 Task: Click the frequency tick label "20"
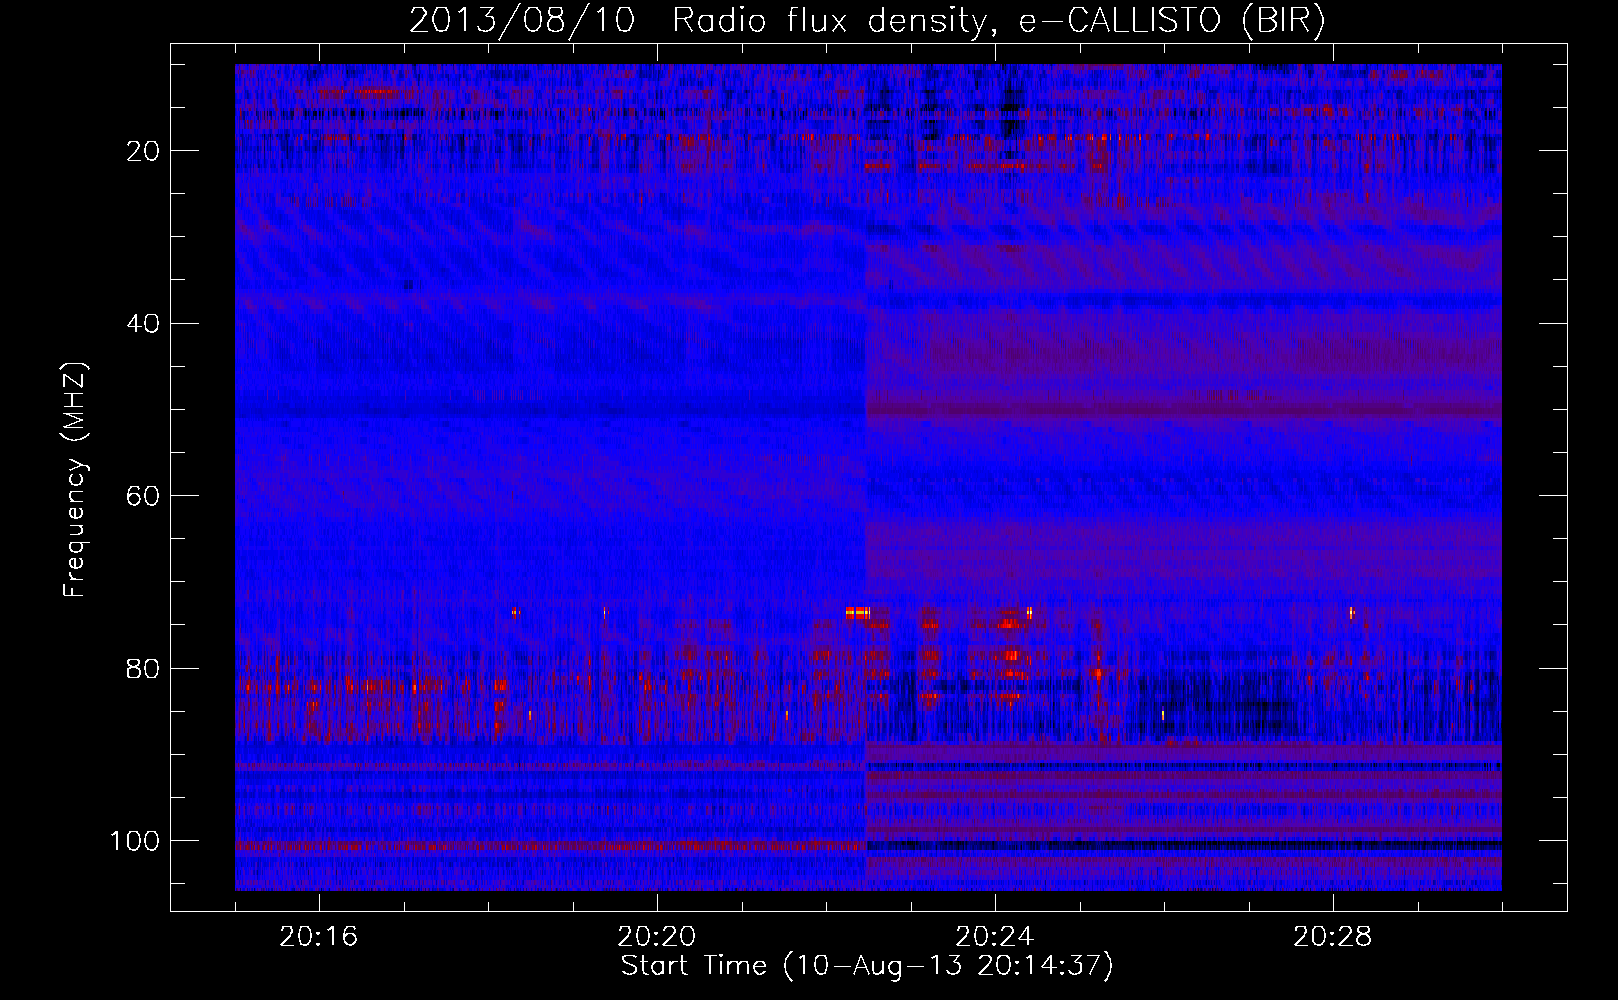tap(143, 151)
